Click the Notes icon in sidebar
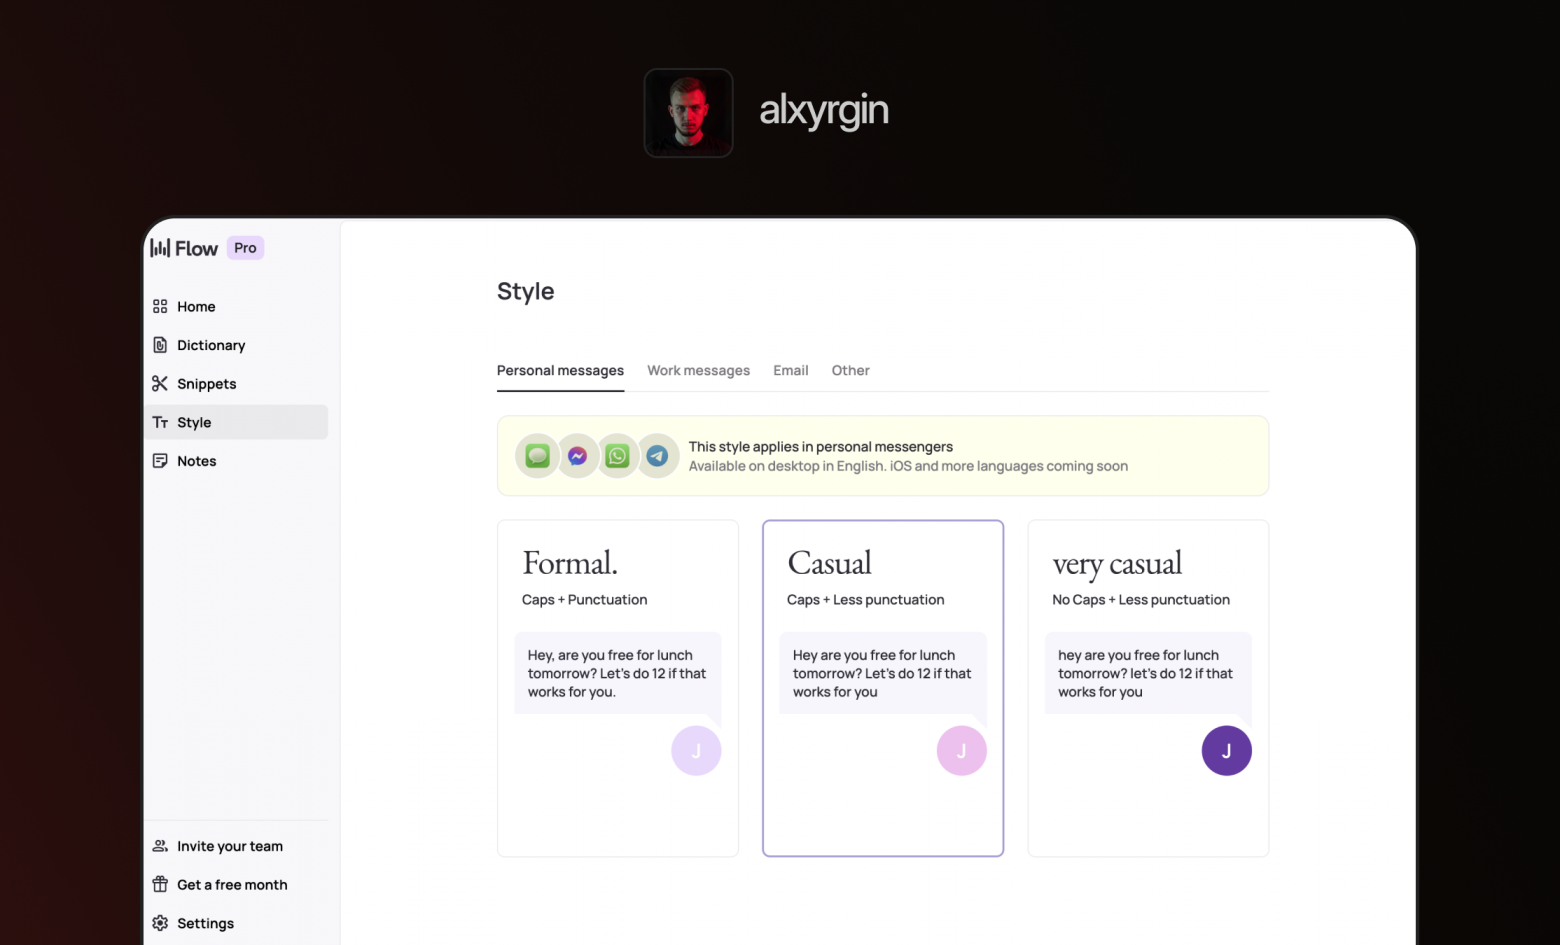1560x945 pixels. [x=160, y=461]
